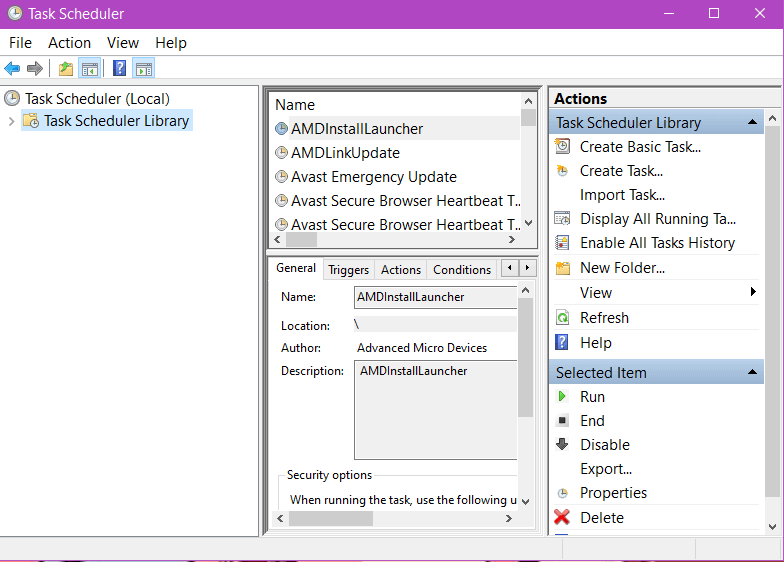Click Create Basic Task... link
784x562 pixels.
coord(640,146)
